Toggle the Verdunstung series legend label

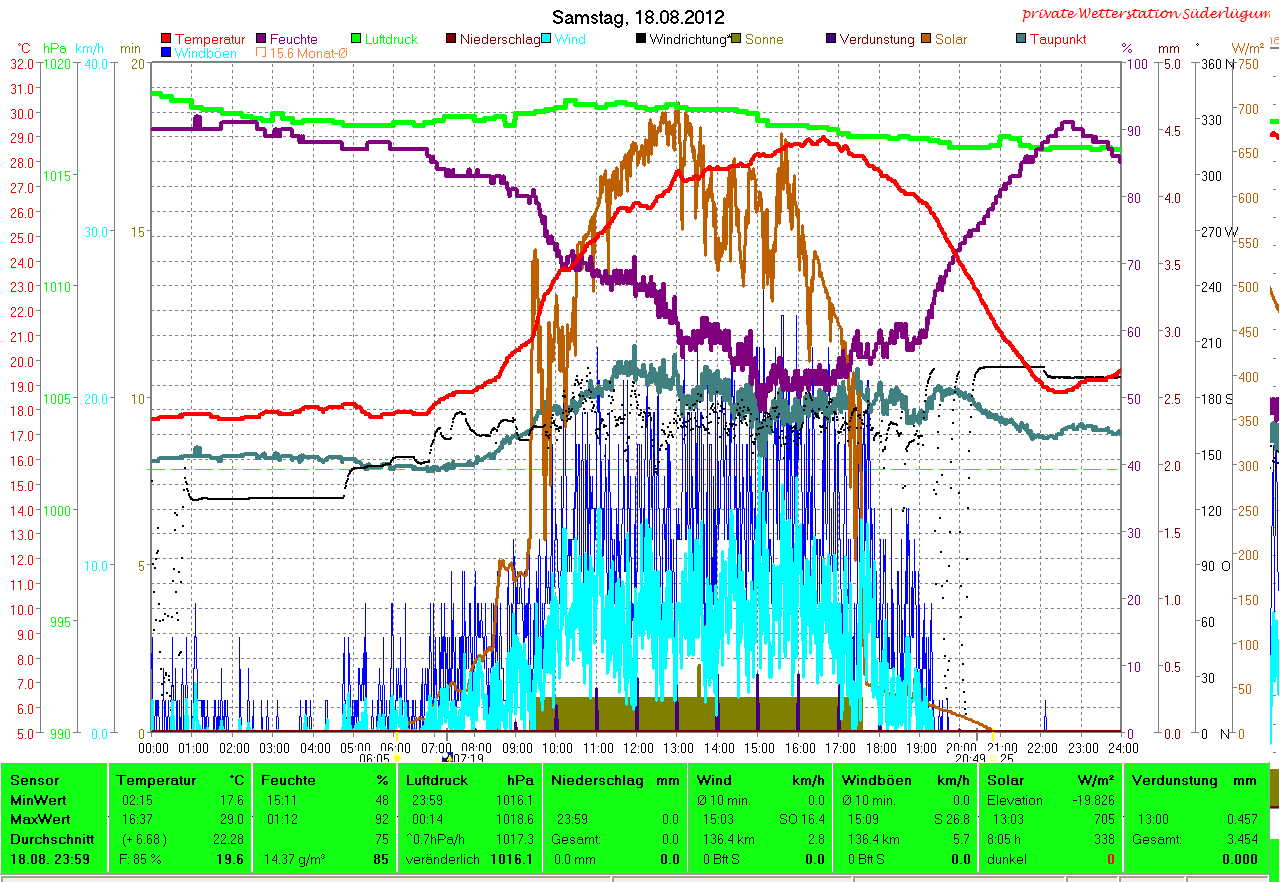pyautogui.click(x=877, y=40)
